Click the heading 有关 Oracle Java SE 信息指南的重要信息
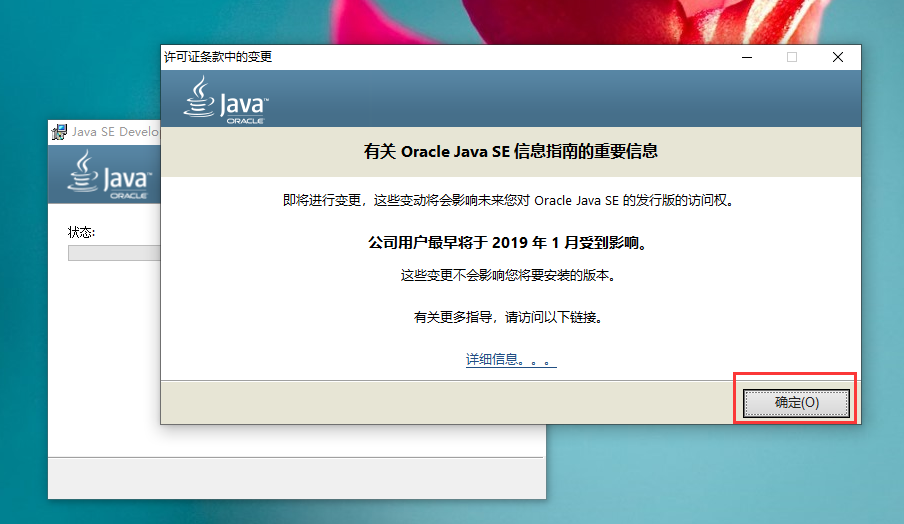904x524 pixels. pyautogui.click(x=511, y=152)
